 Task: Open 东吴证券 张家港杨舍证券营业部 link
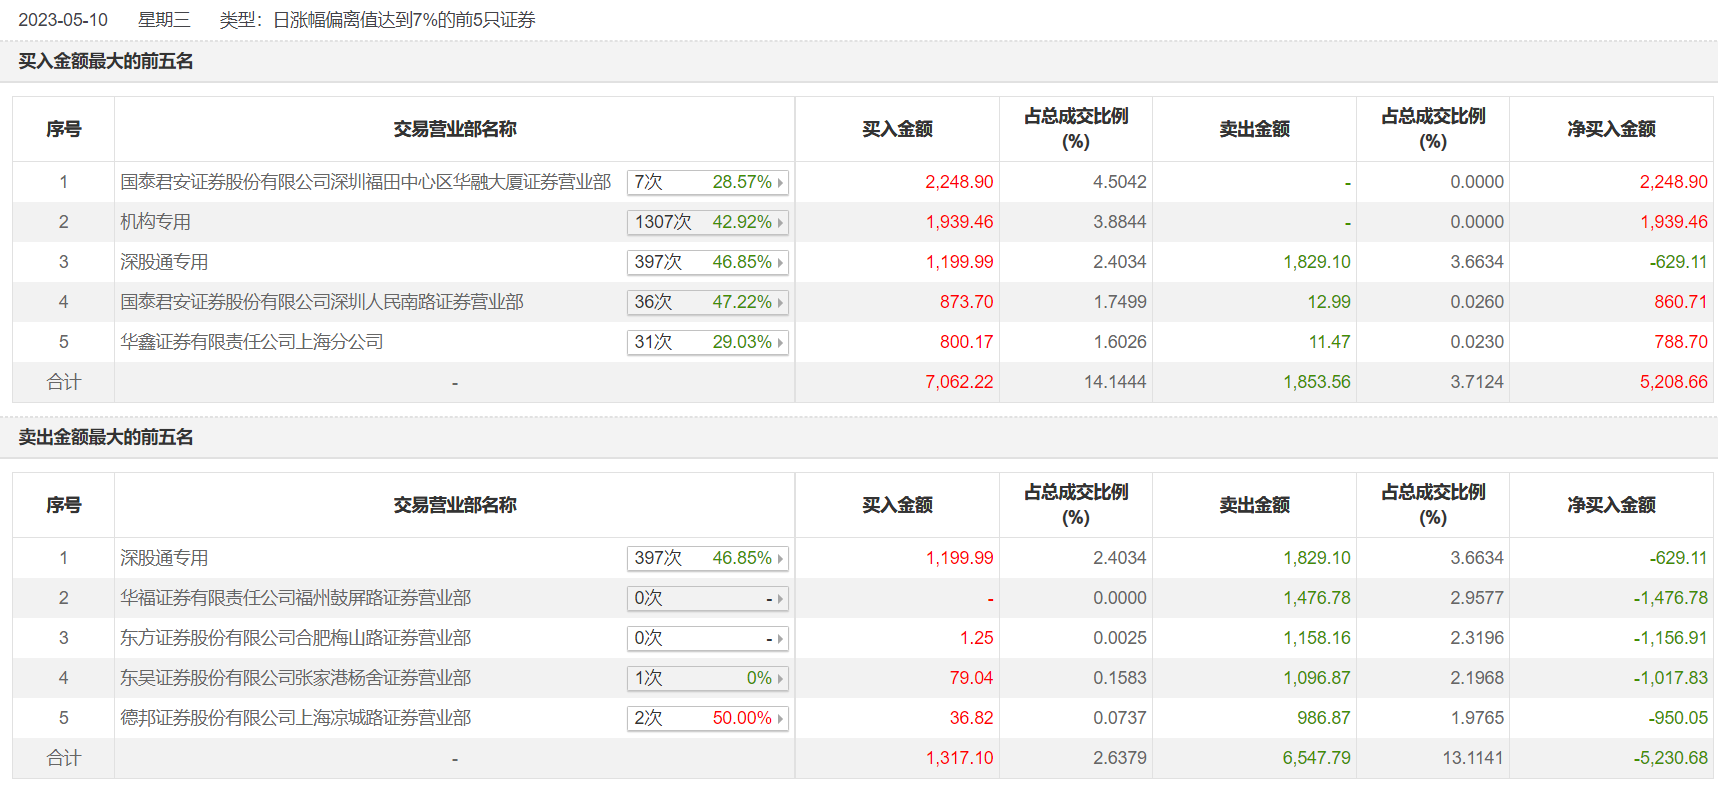point(295,678)
